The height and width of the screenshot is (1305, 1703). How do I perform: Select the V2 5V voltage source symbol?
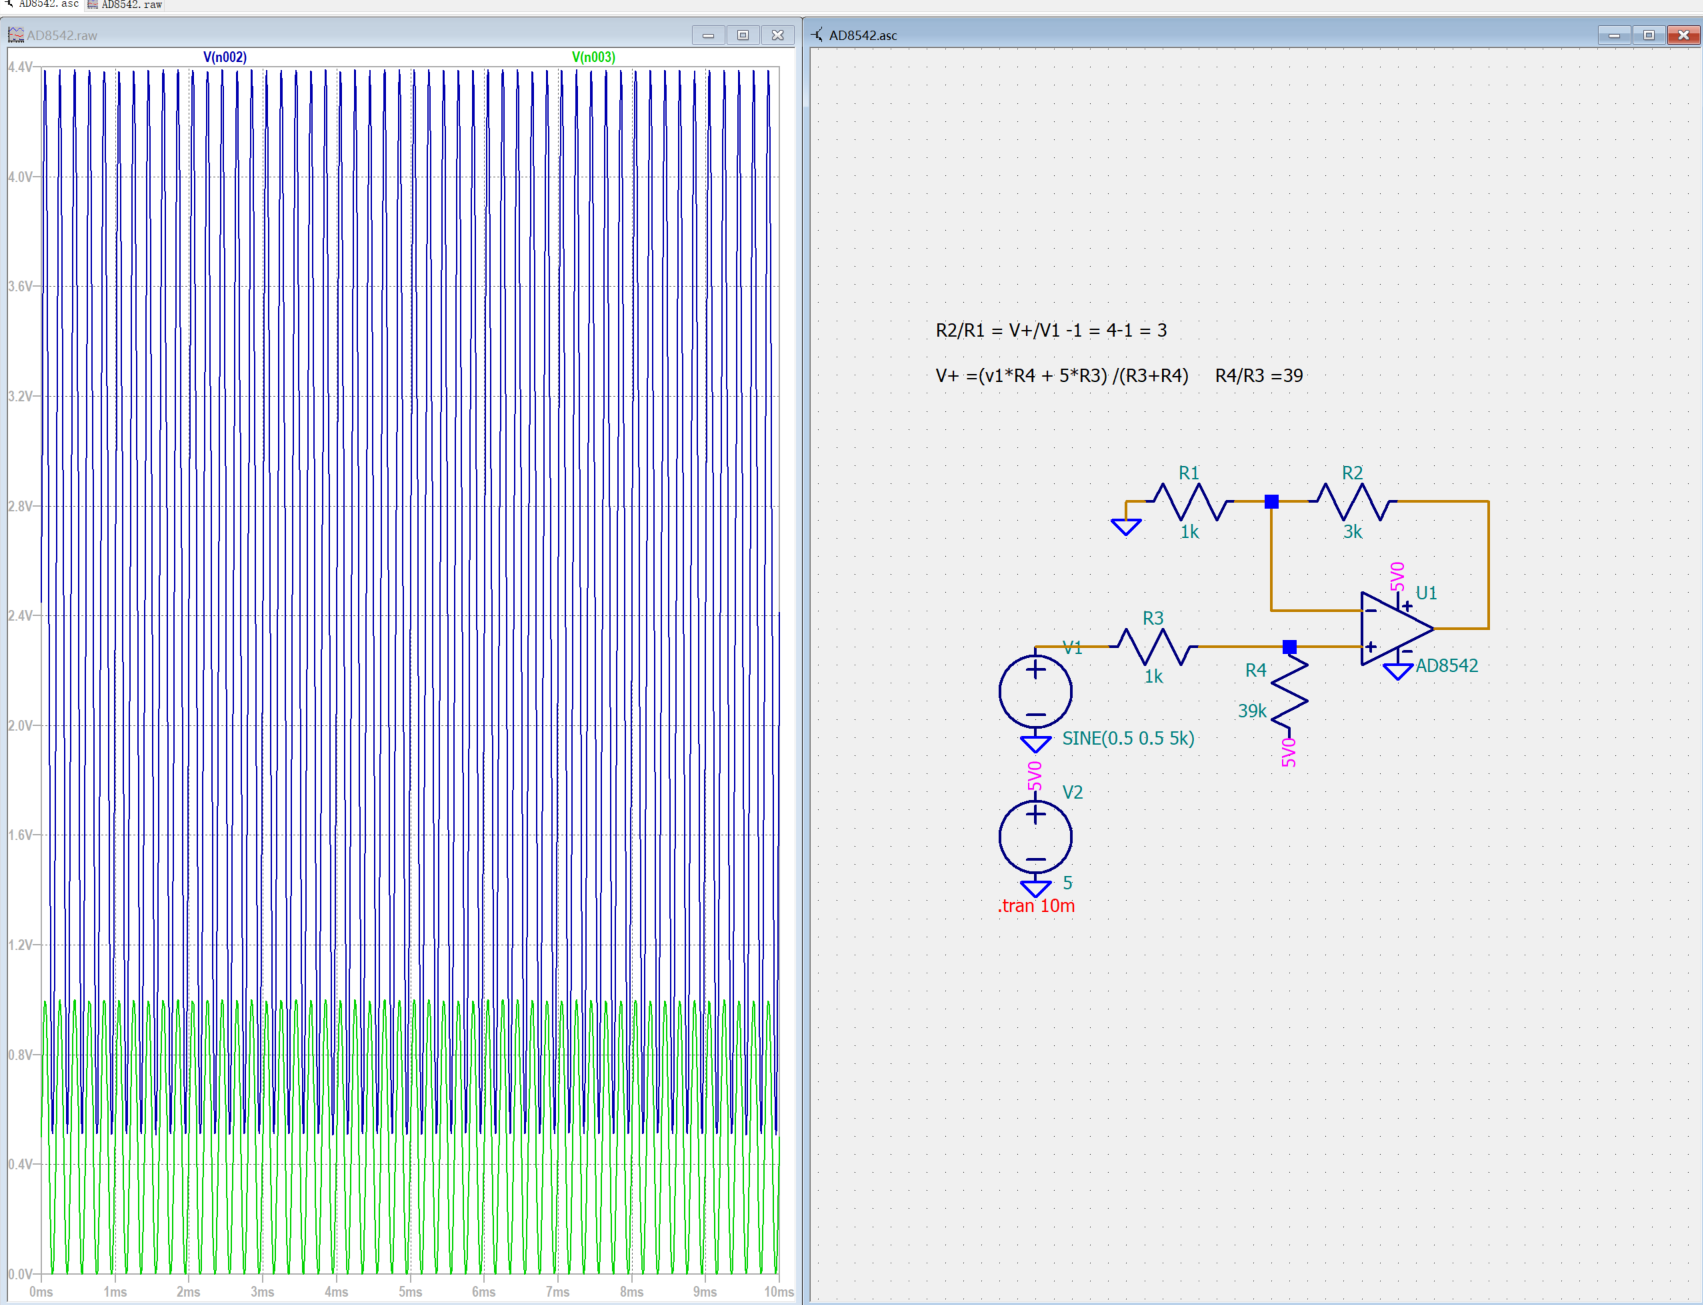click(1035, 836)
